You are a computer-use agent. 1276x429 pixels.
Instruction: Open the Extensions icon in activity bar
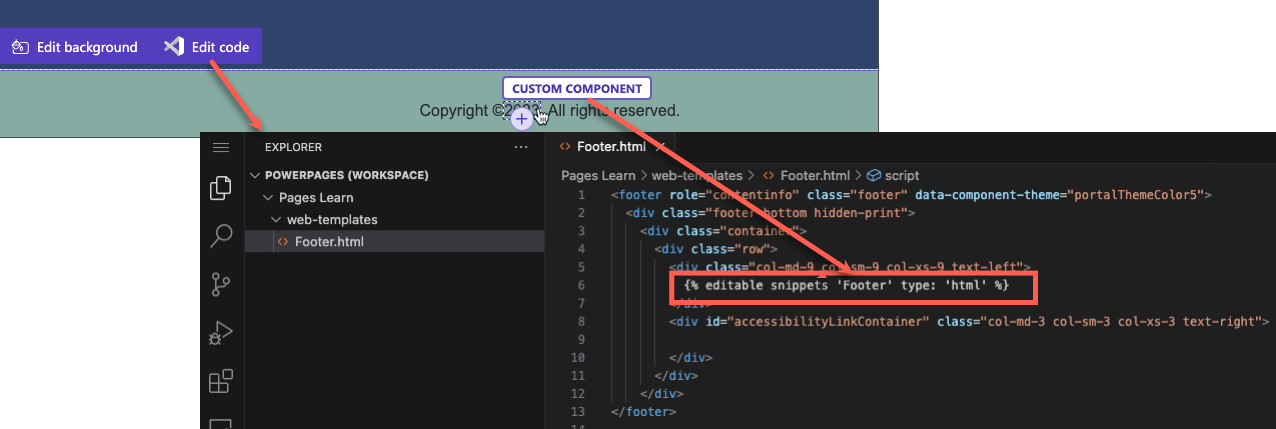tap(221, 381)
